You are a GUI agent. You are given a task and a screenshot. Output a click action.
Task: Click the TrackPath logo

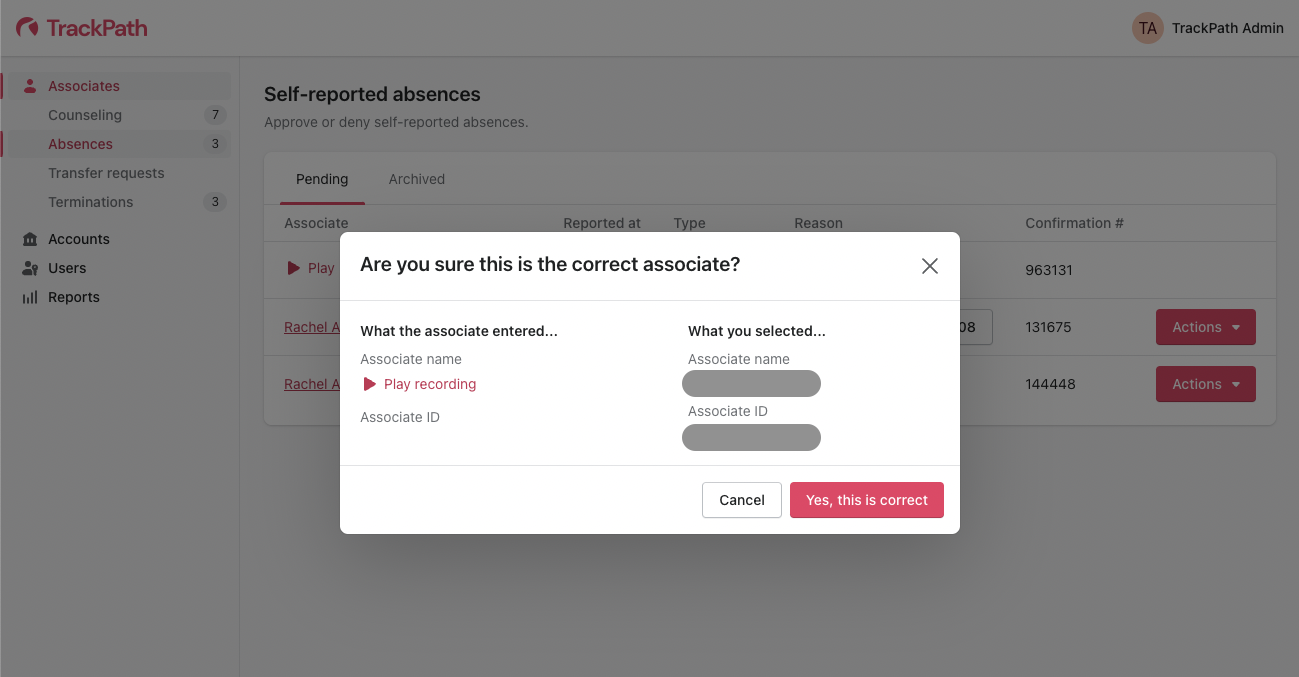80,27
